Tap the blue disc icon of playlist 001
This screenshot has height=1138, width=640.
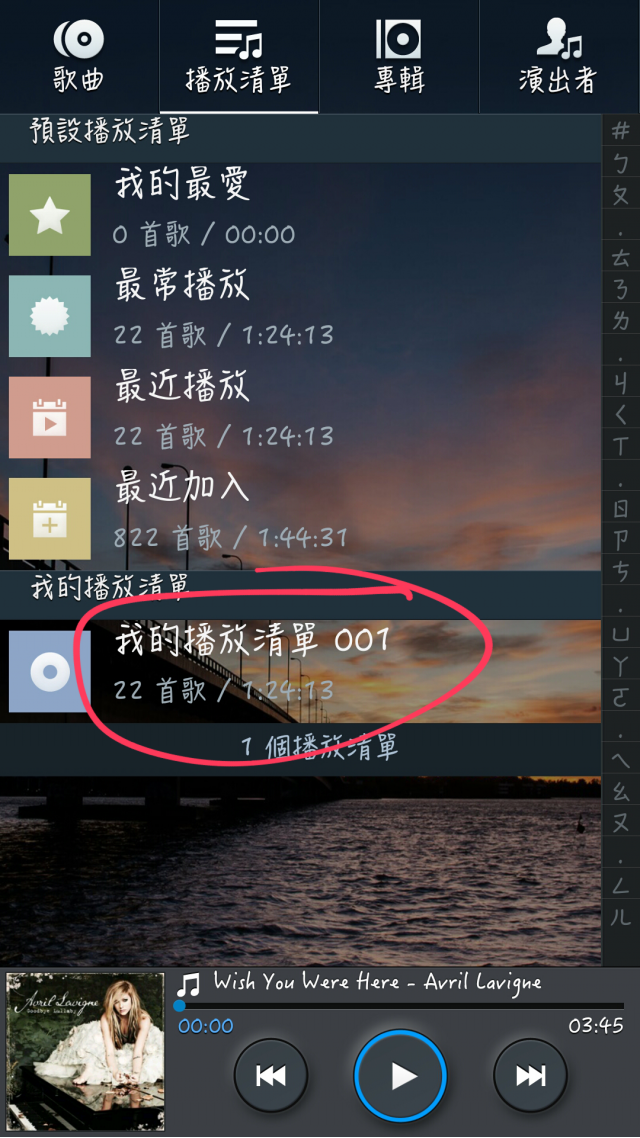[49, 671]
